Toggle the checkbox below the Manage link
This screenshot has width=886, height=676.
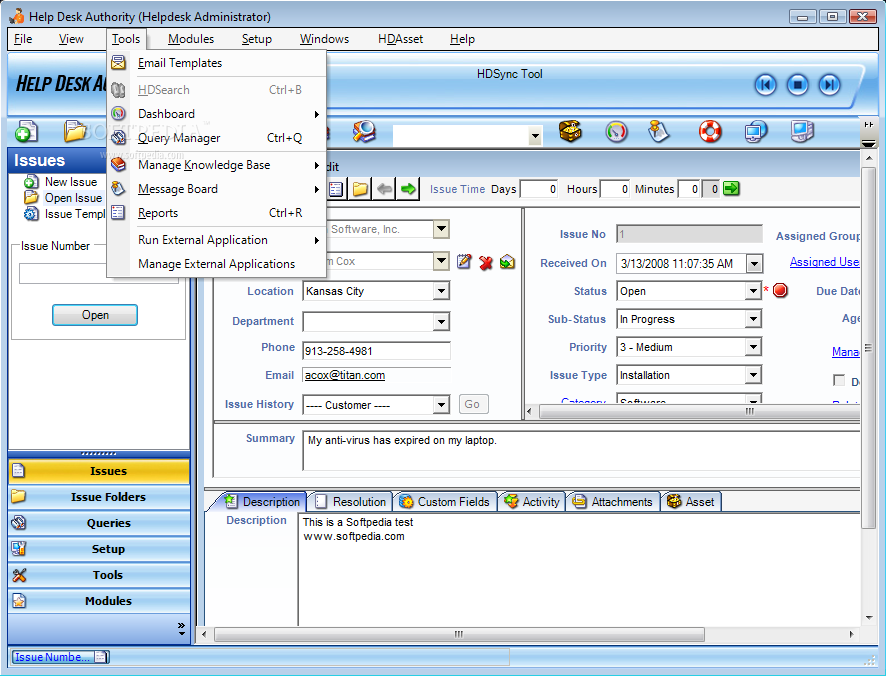[839, 380]
